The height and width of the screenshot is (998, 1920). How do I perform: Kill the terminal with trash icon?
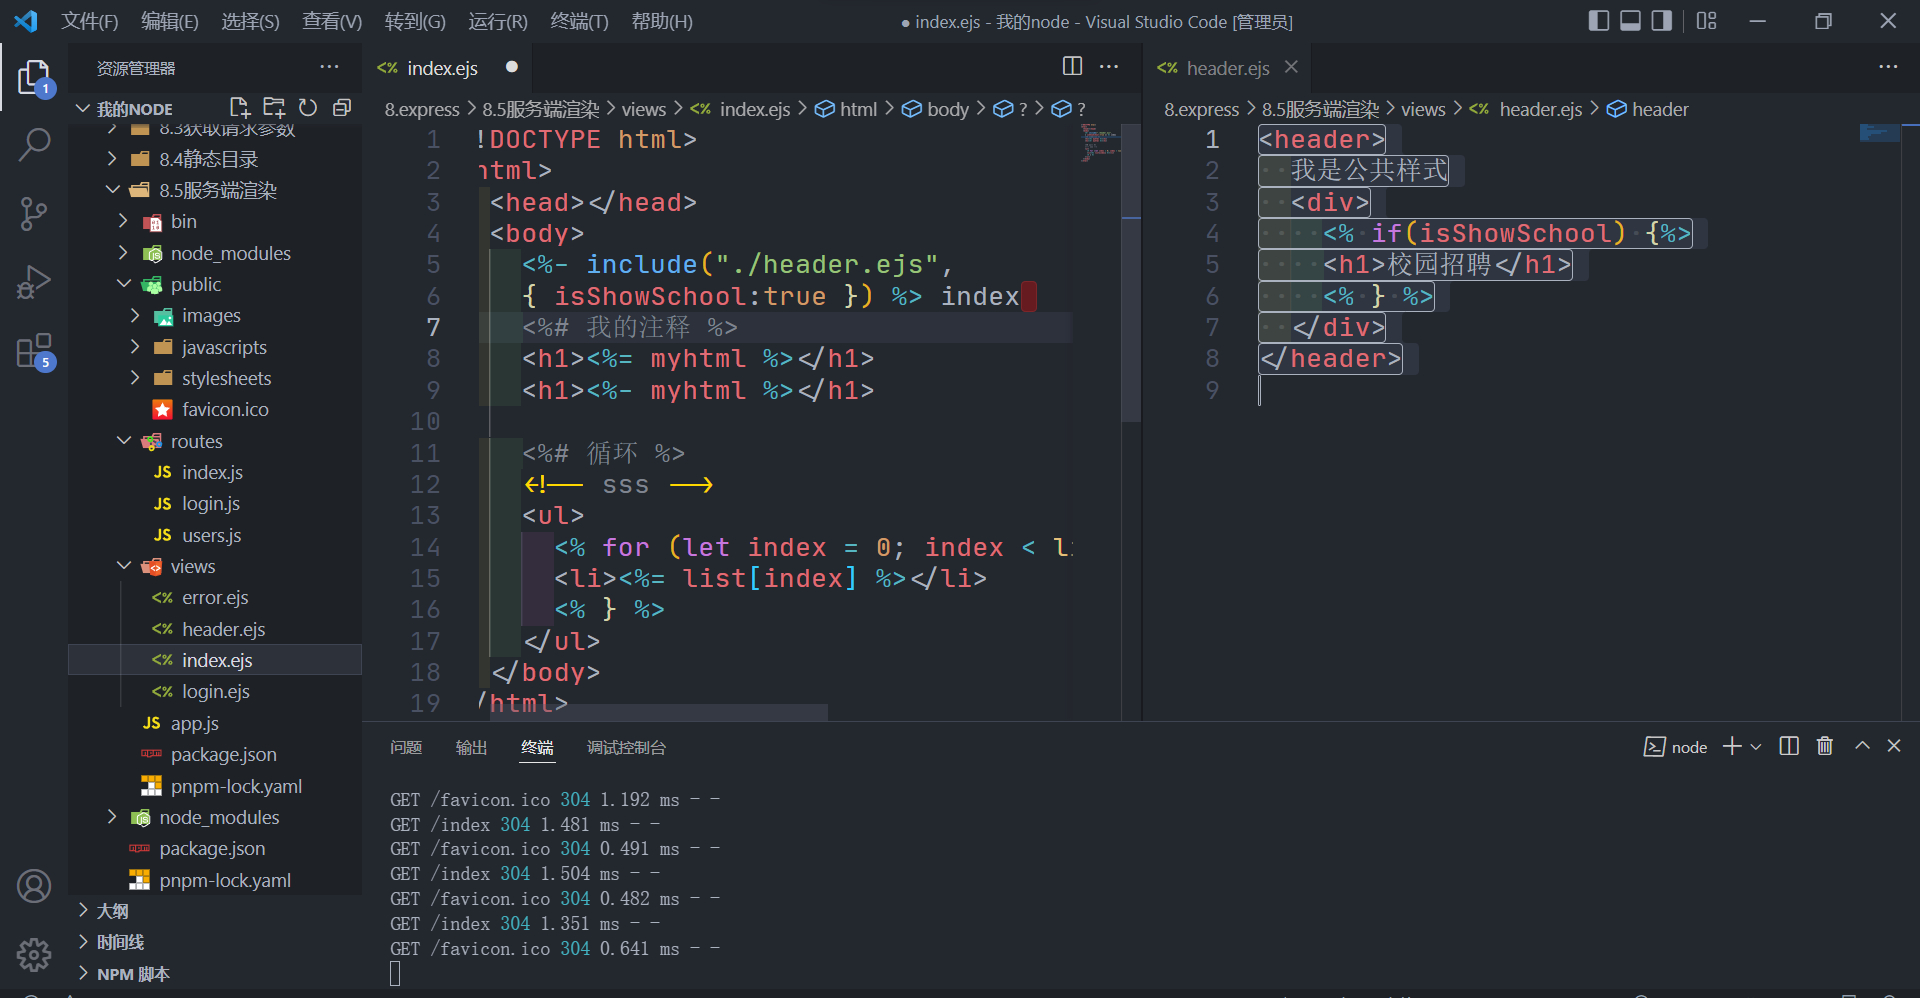tap(1825, 746)
